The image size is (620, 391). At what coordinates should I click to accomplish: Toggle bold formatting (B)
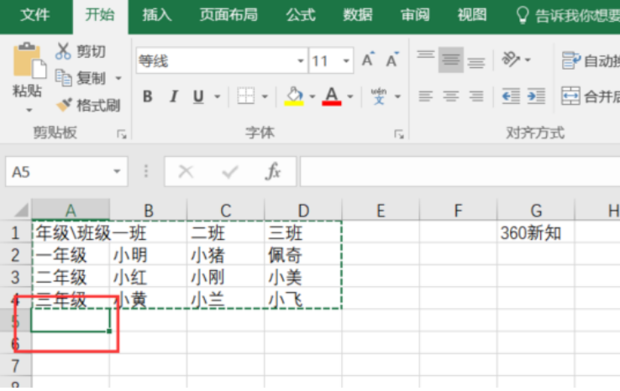click(147, 96)
